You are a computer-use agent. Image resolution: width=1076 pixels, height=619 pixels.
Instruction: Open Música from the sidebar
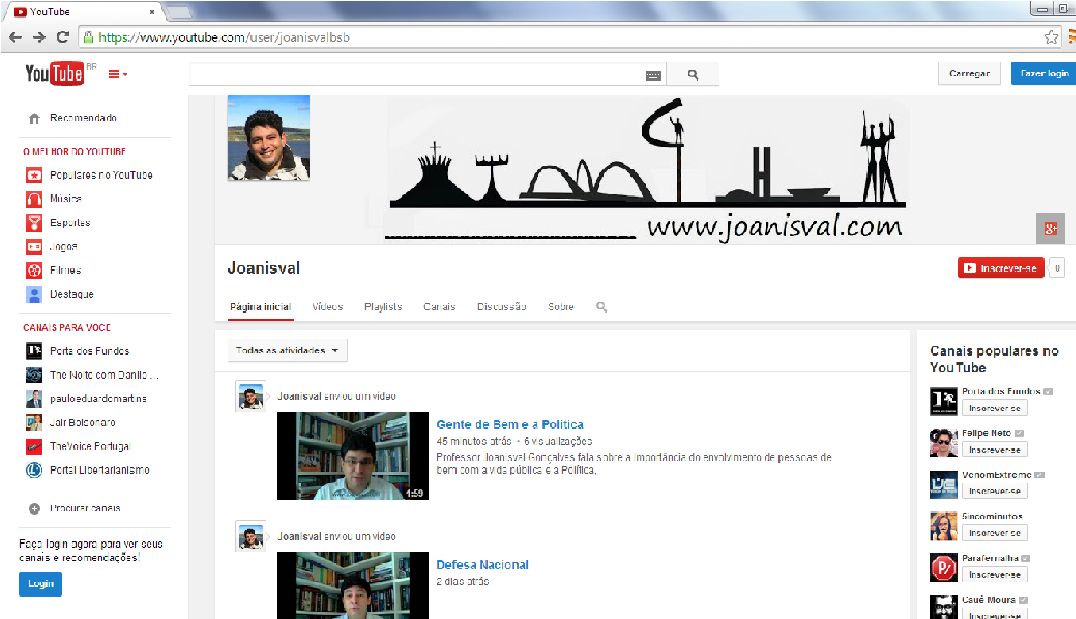65,199
